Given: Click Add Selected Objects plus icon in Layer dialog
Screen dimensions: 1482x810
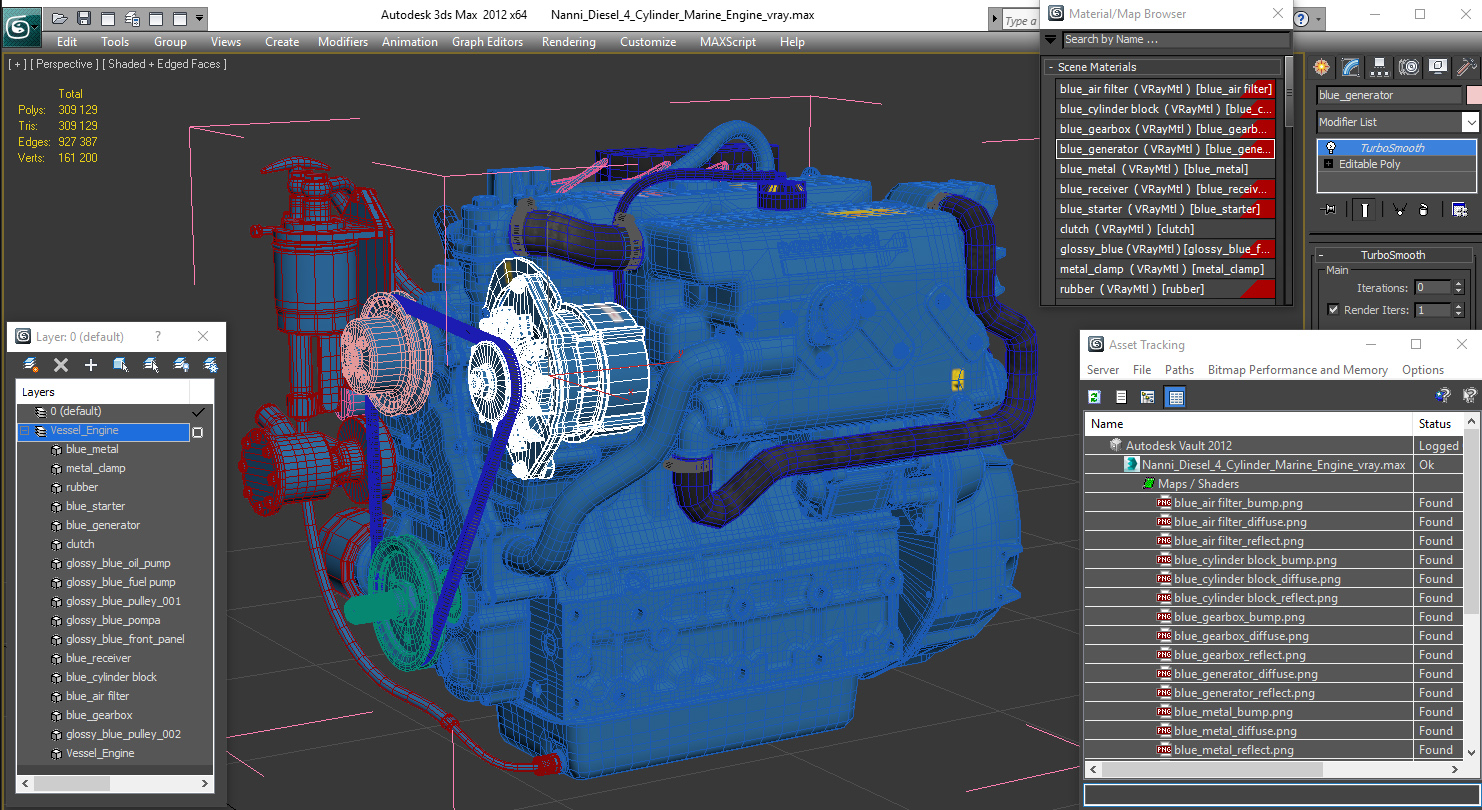Looking at the screenshot, I should (x=91, y=365).
